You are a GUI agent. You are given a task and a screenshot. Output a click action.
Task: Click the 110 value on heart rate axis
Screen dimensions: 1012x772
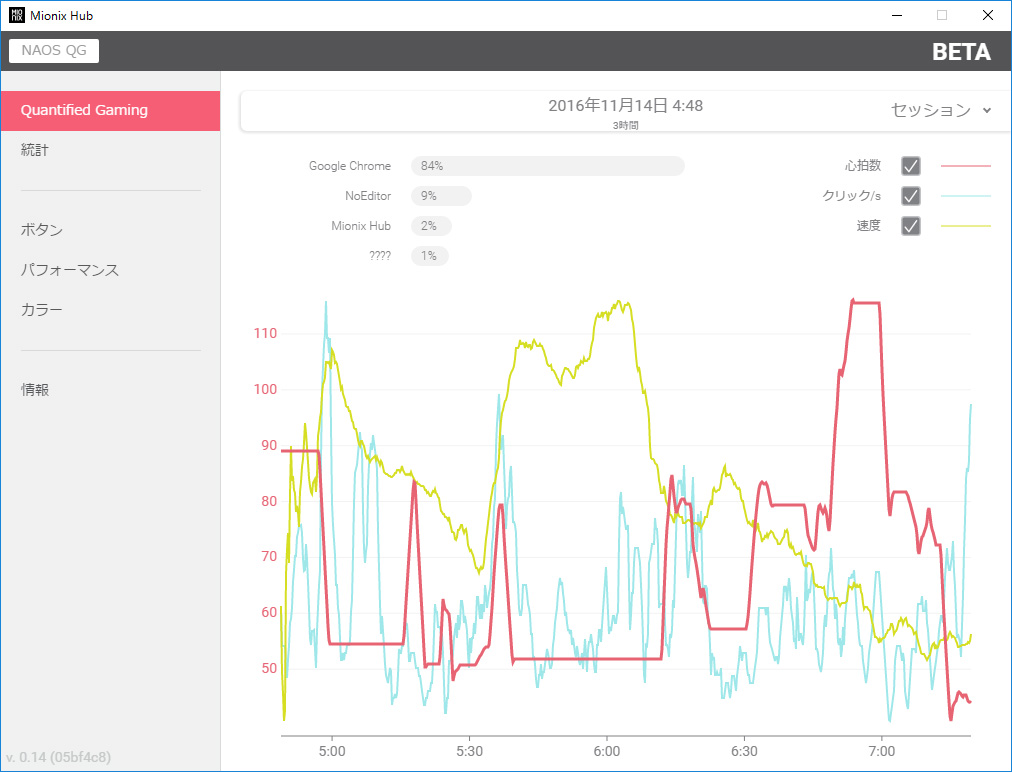tap(265, 333)
